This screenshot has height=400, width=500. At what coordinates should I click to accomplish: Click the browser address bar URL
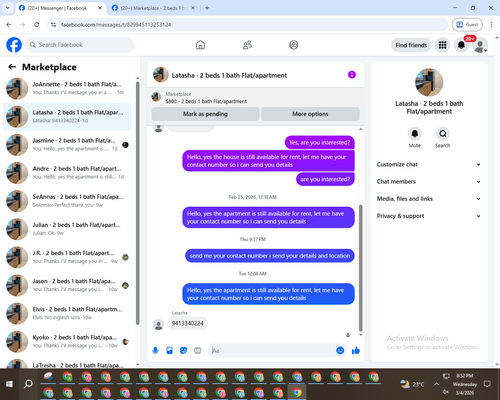[x=116, y=25]
